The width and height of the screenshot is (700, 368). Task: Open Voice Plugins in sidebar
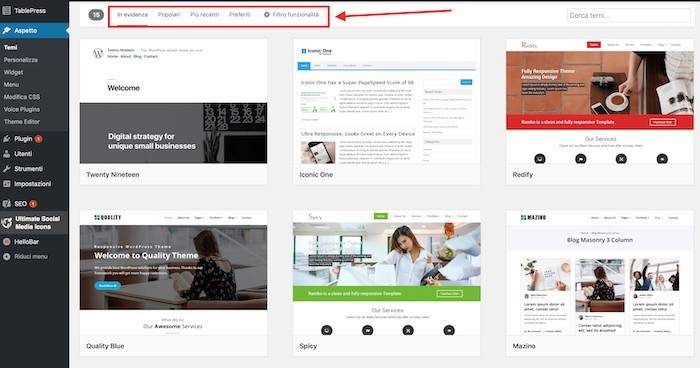point(21,109)
